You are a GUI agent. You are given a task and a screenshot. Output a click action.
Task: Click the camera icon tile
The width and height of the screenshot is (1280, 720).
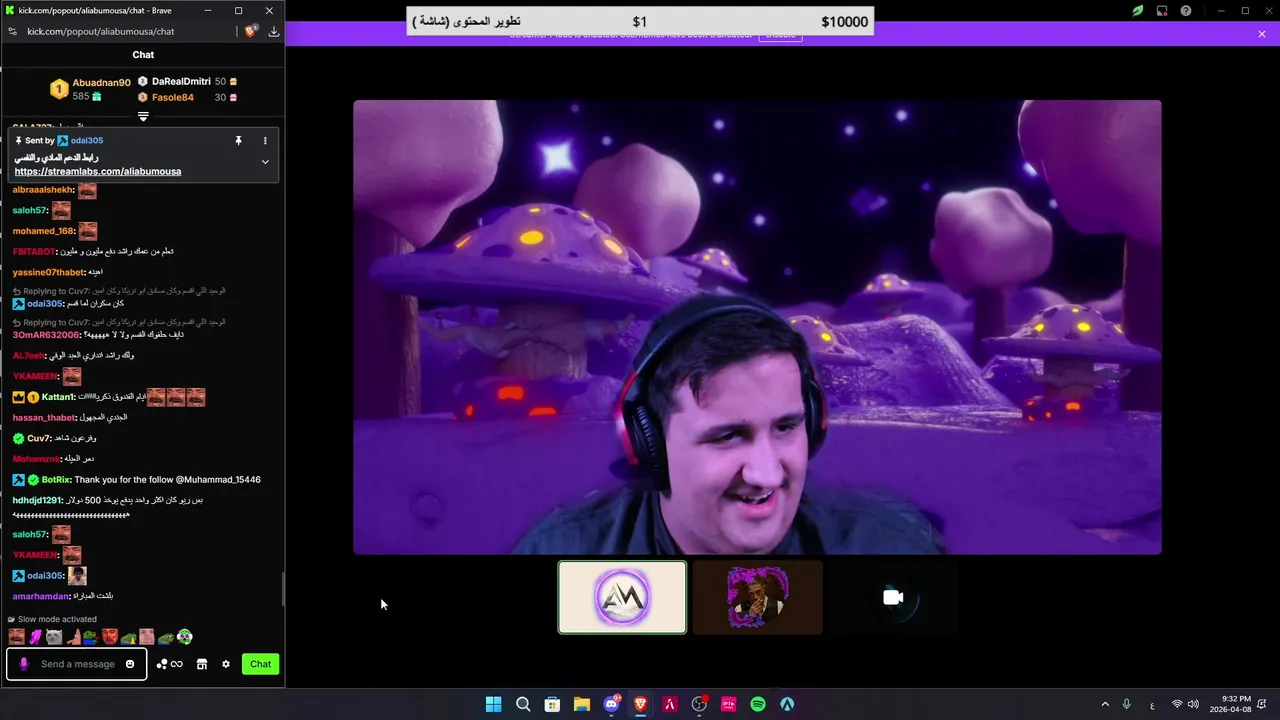893,597
